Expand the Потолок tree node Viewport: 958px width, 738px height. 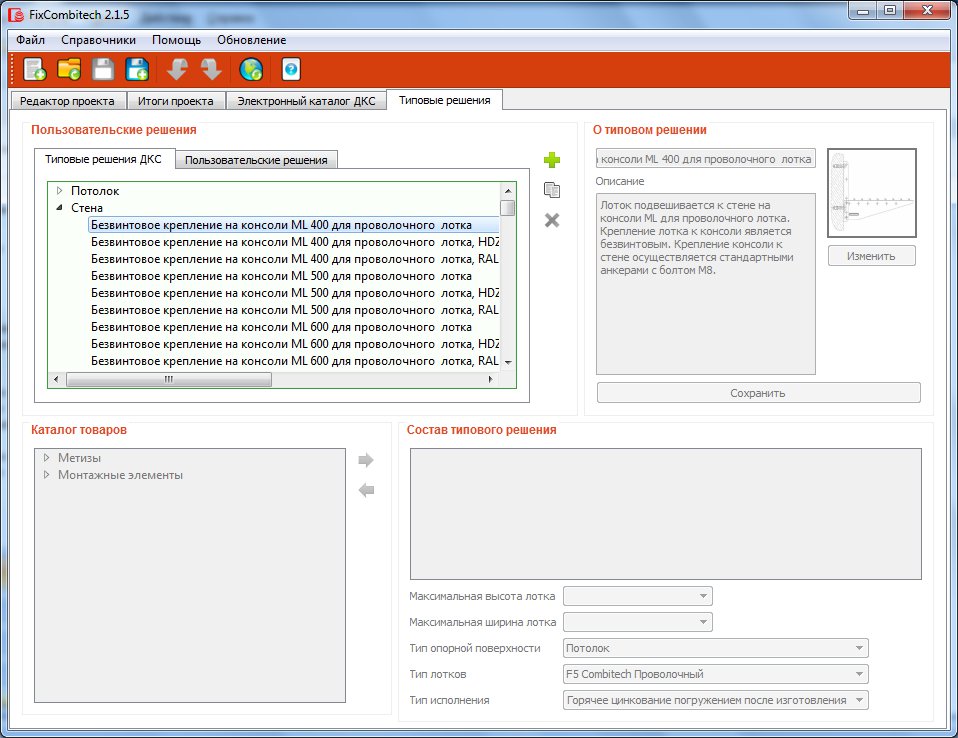60,191
